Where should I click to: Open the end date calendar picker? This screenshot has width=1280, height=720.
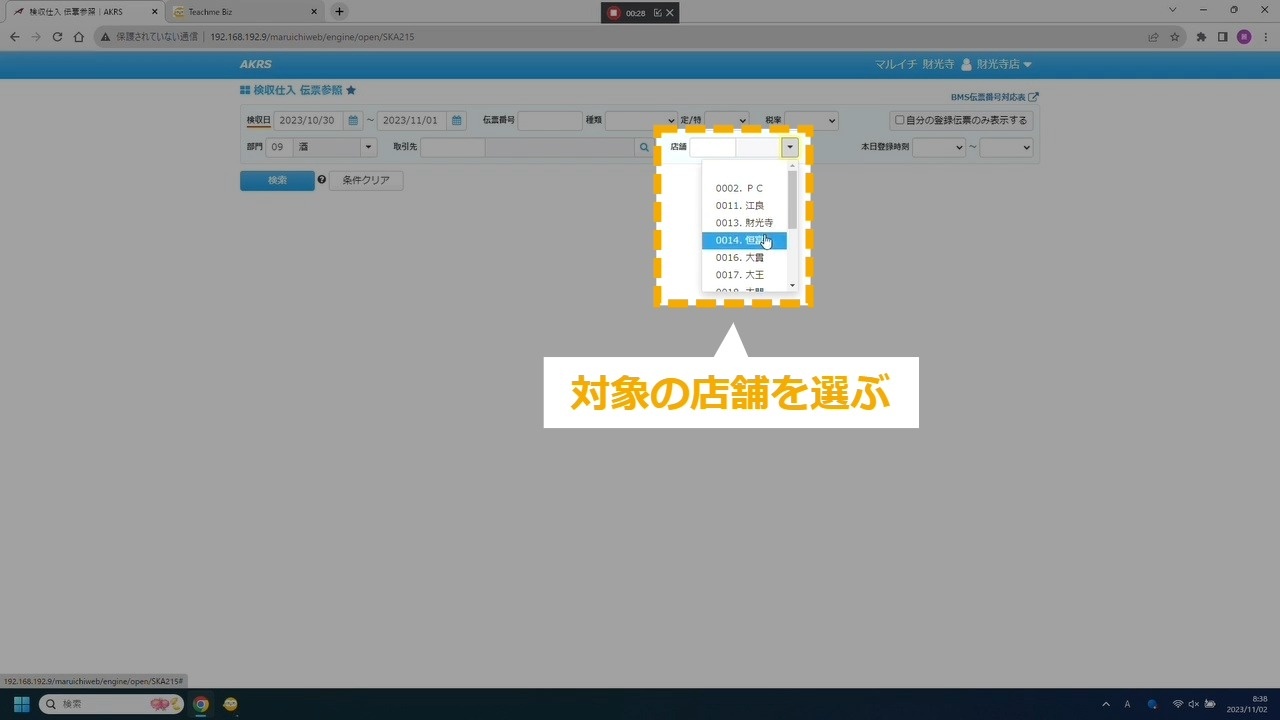pyautogui.click(x=457, y=120)
